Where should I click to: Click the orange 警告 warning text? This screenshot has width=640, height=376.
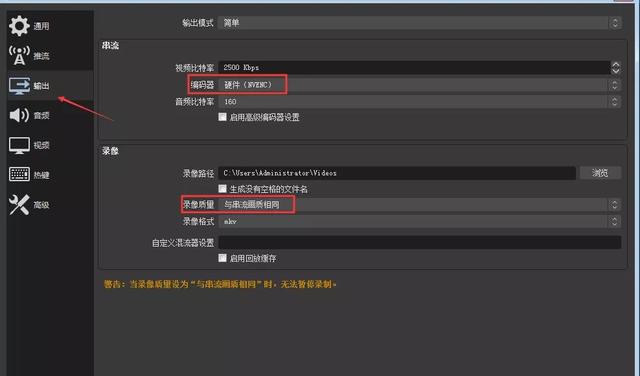(x=220, y=284)
